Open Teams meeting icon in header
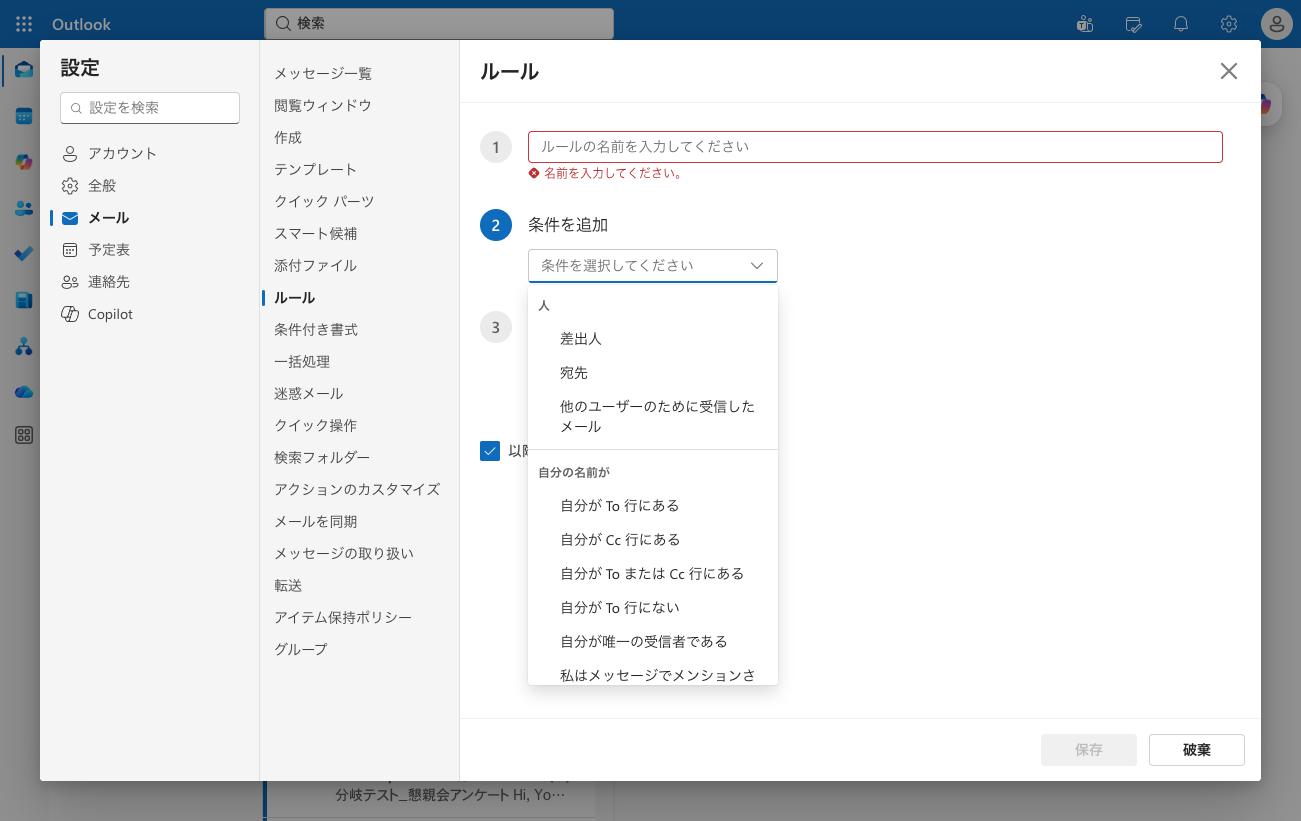Viewport: 1301px width, 821px height. coord(1084,24)
